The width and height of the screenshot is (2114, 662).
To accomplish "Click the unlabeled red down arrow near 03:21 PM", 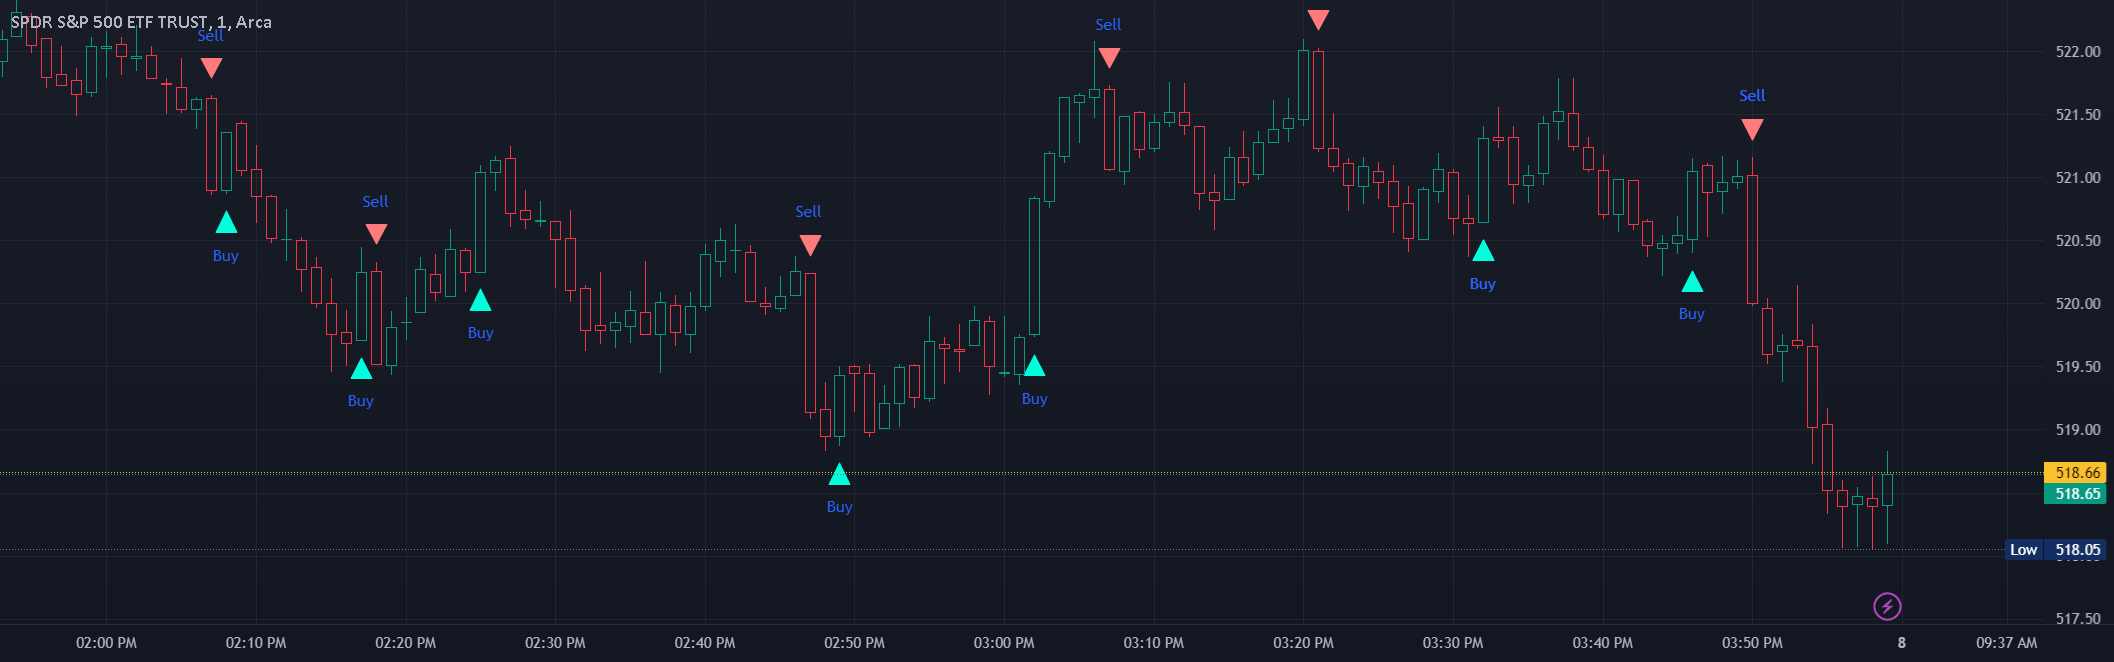I will (1318, 20).
